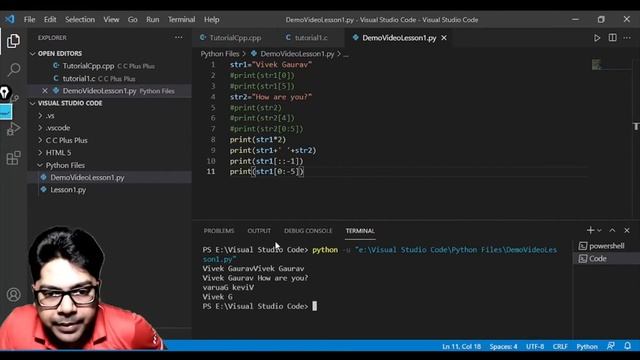Run the Python file with play icon
This screenshot has width=640, height=360.
pos(597,38)
